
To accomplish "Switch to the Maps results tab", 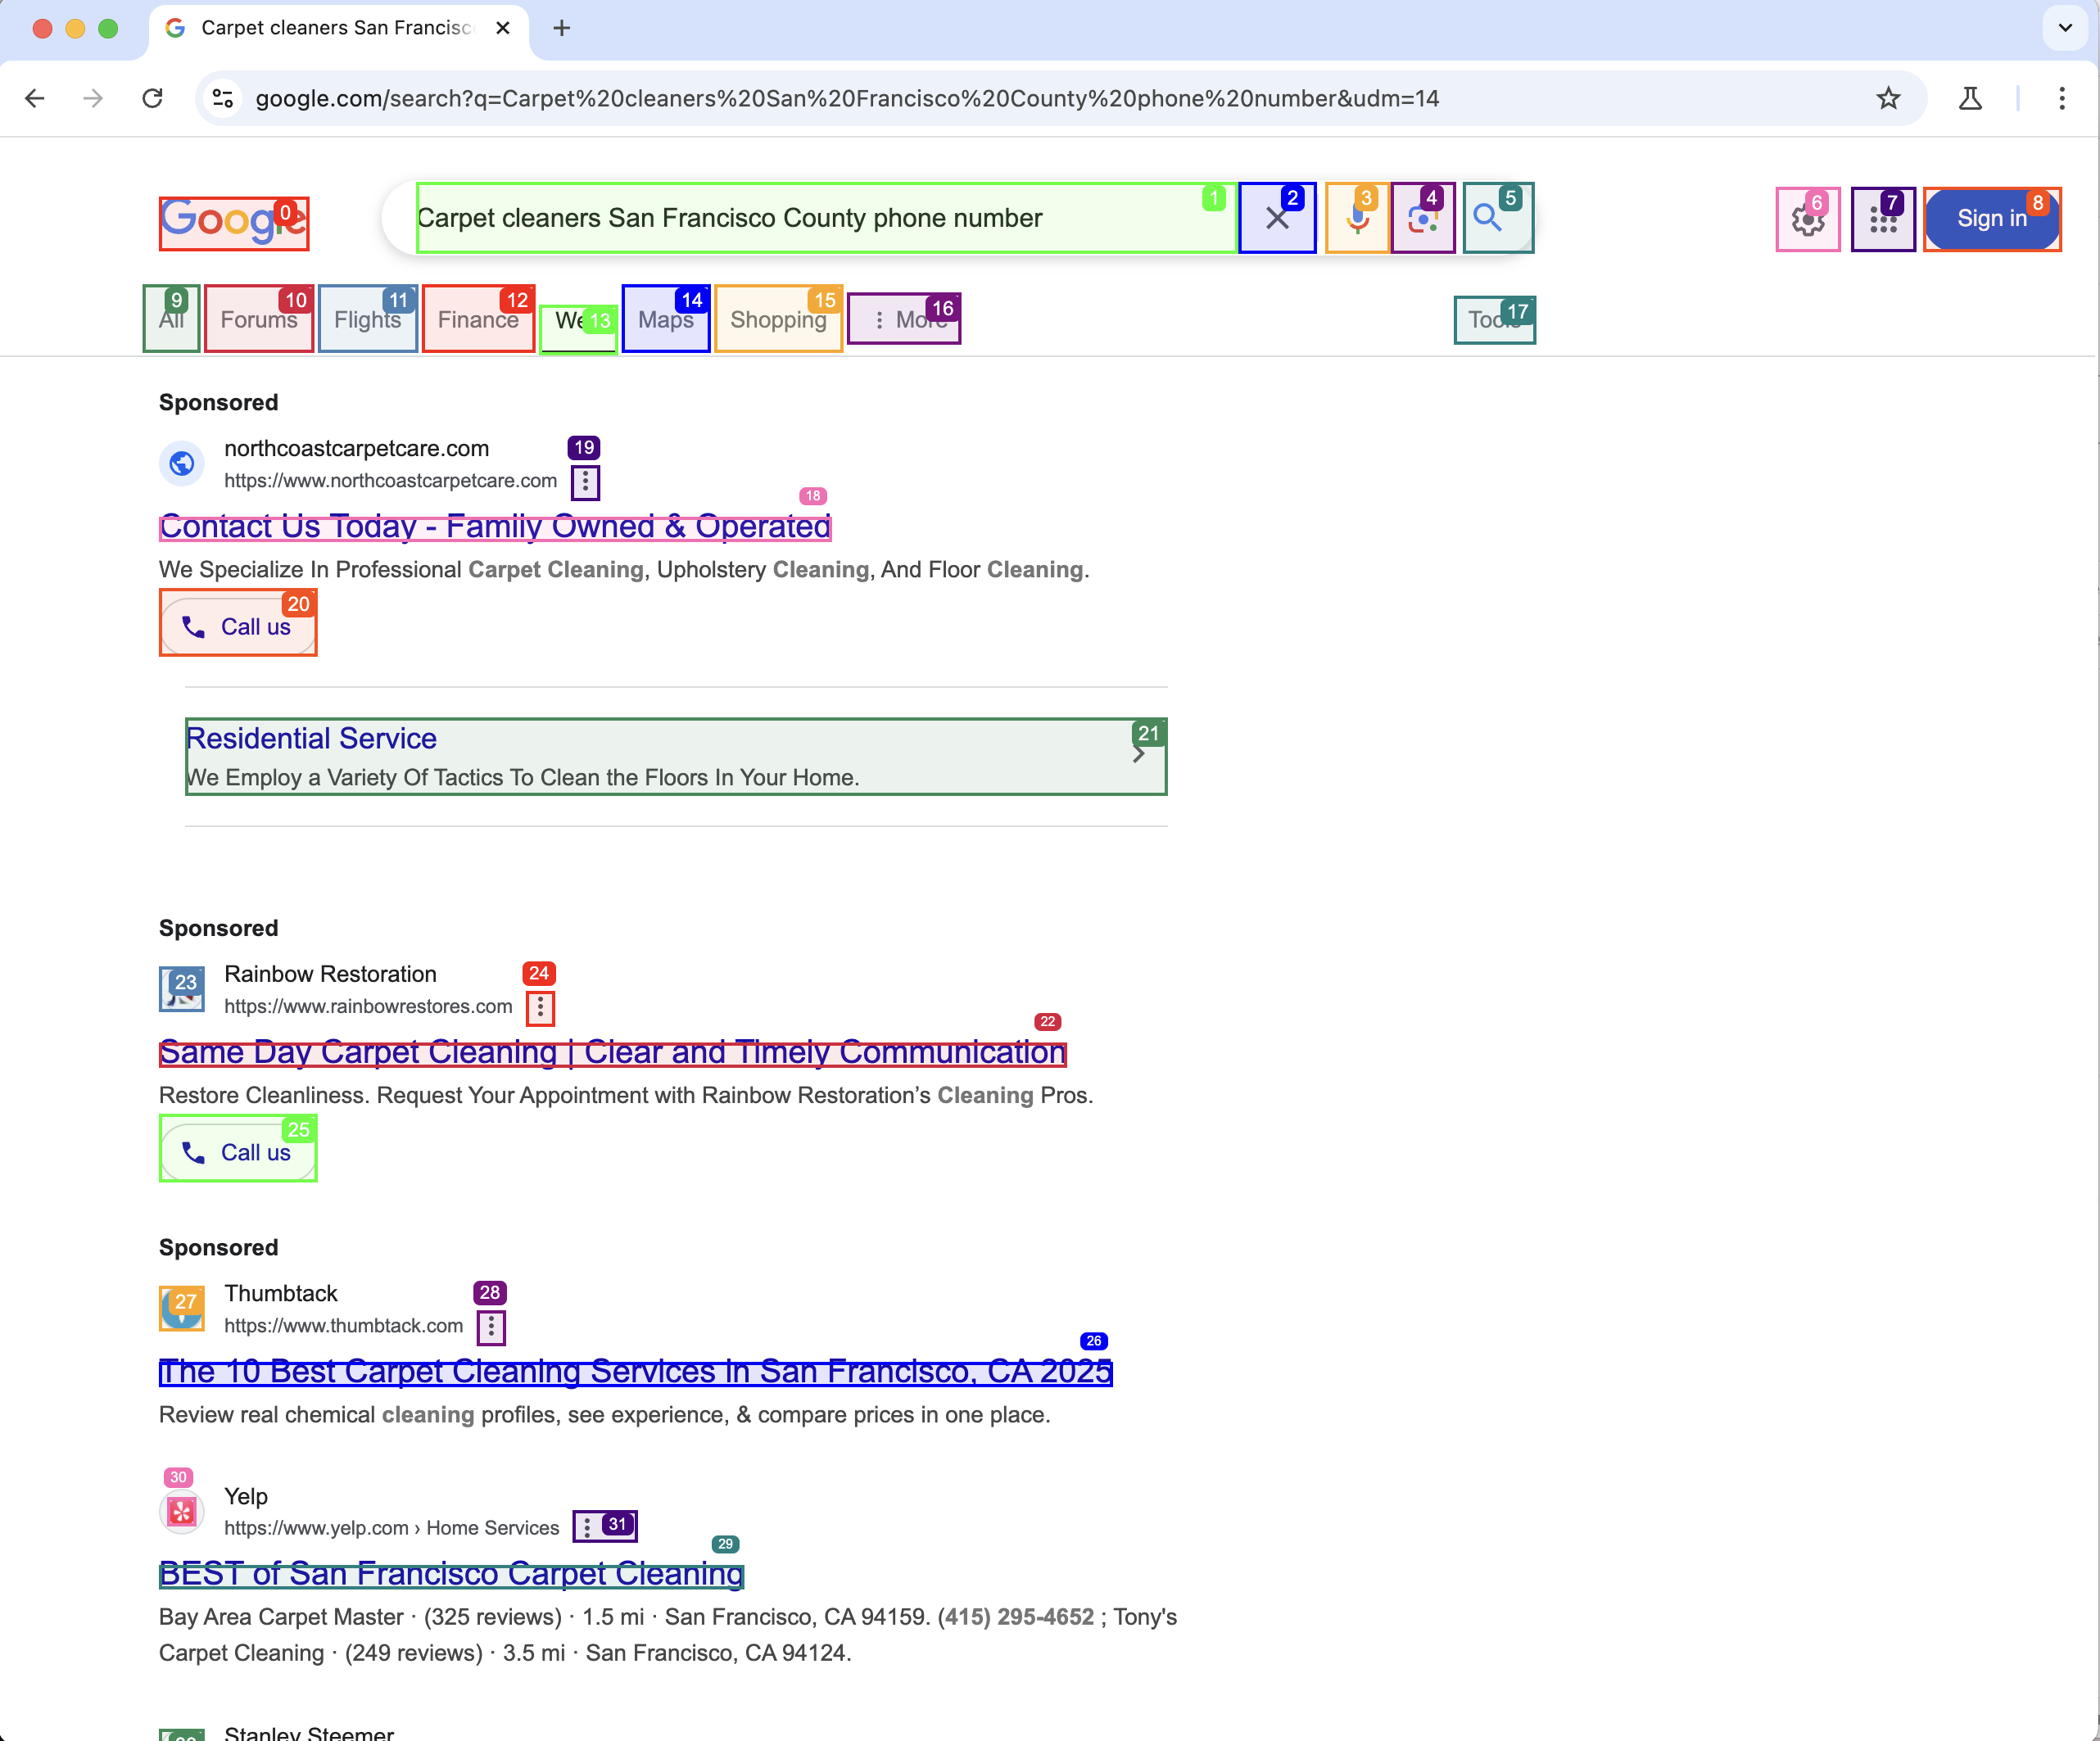I will tap(665, 320).
